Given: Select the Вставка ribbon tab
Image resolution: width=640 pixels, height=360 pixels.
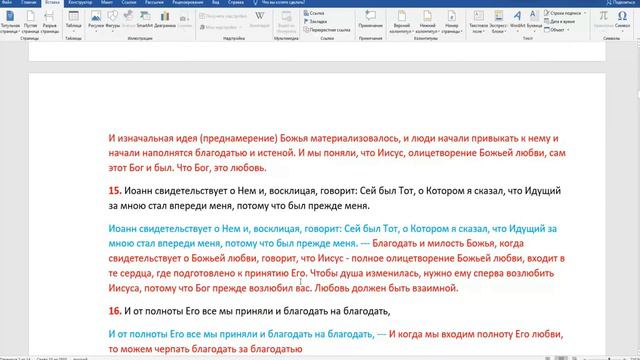Looking at the screenshot, I should coord(52,2).
